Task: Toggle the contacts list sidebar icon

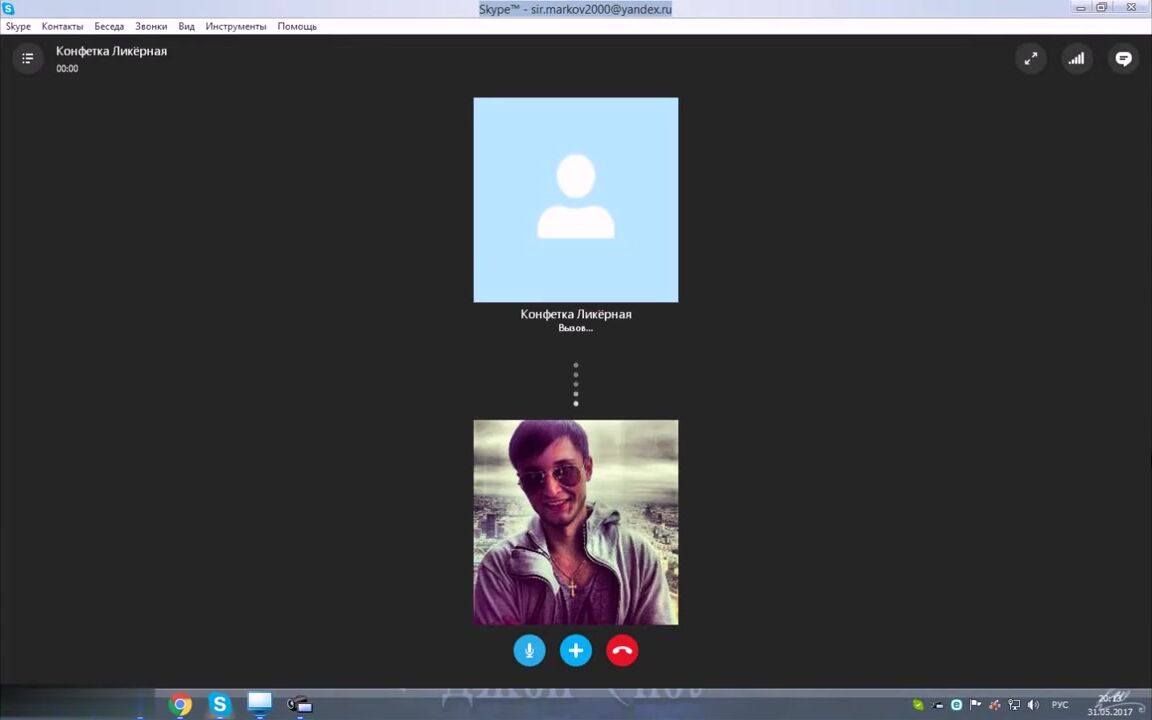Action: [28, 59]
